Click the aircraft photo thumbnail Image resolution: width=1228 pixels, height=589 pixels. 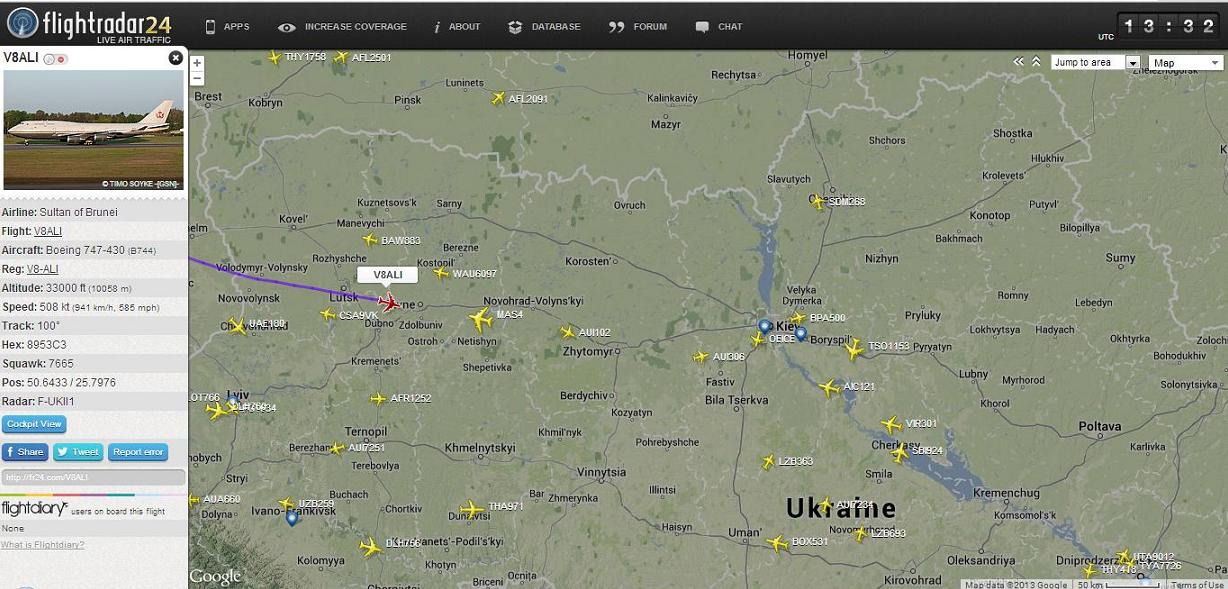(94, 130)
